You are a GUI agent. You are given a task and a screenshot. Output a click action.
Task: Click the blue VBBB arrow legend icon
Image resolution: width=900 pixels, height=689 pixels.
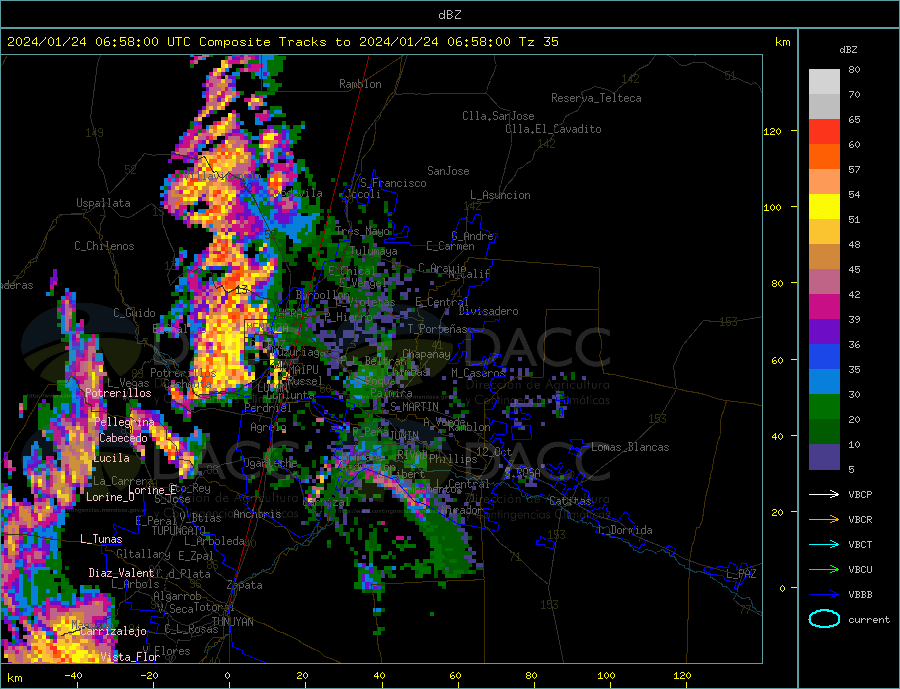point(824,594)
